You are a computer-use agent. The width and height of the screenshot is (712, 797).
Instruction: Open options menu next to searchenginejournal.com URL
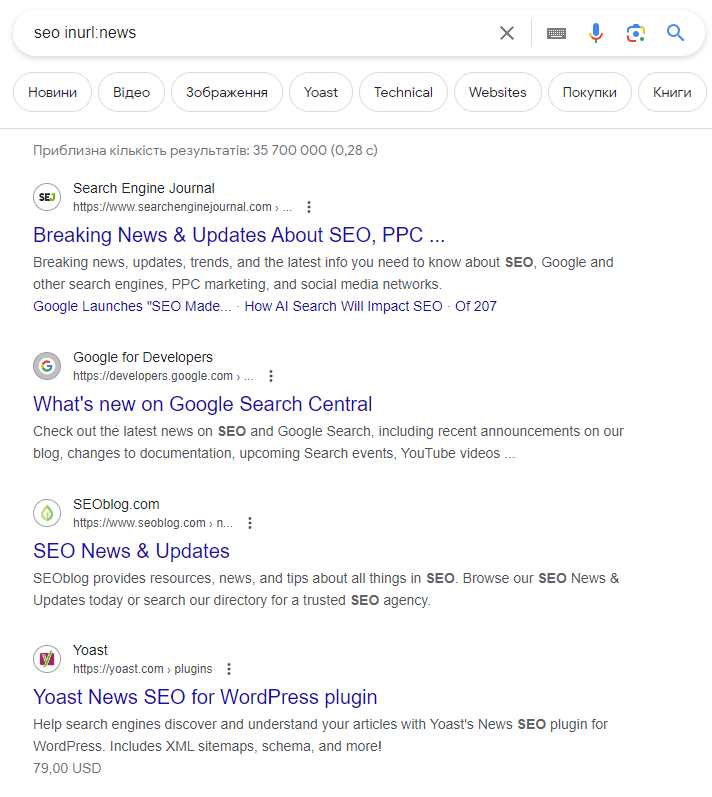(x=309, y=207)
